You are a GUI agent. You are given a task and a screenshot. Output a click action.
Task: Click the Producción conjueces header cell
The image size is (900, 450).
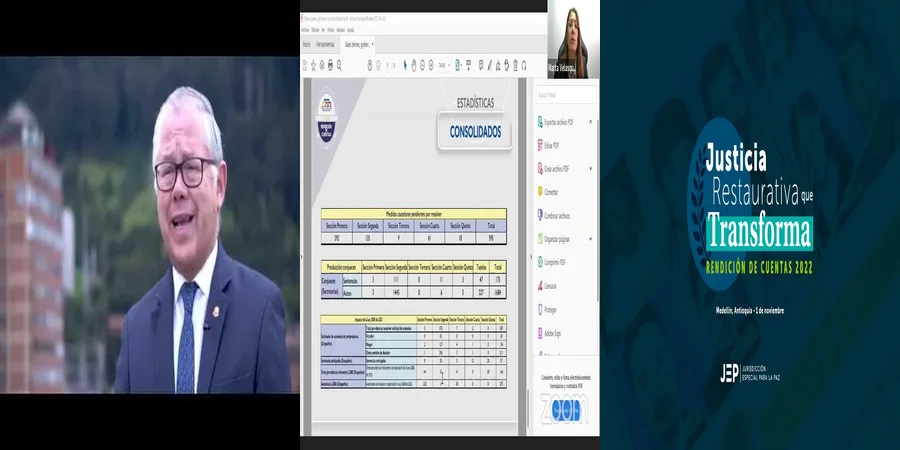(x=341, y=267)
